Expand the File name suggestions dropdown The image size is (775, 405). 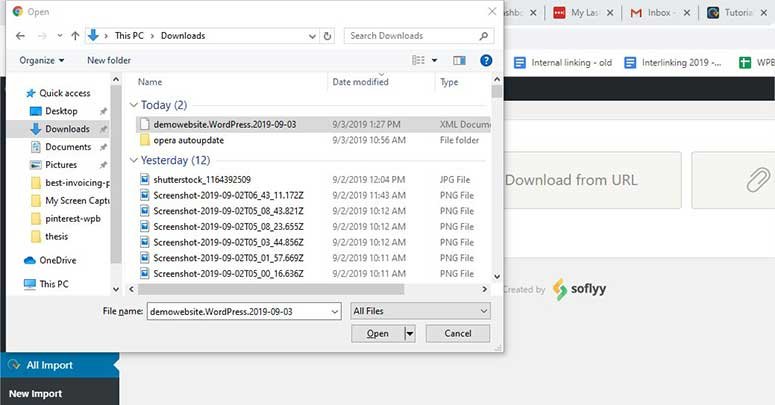[335, 312]
